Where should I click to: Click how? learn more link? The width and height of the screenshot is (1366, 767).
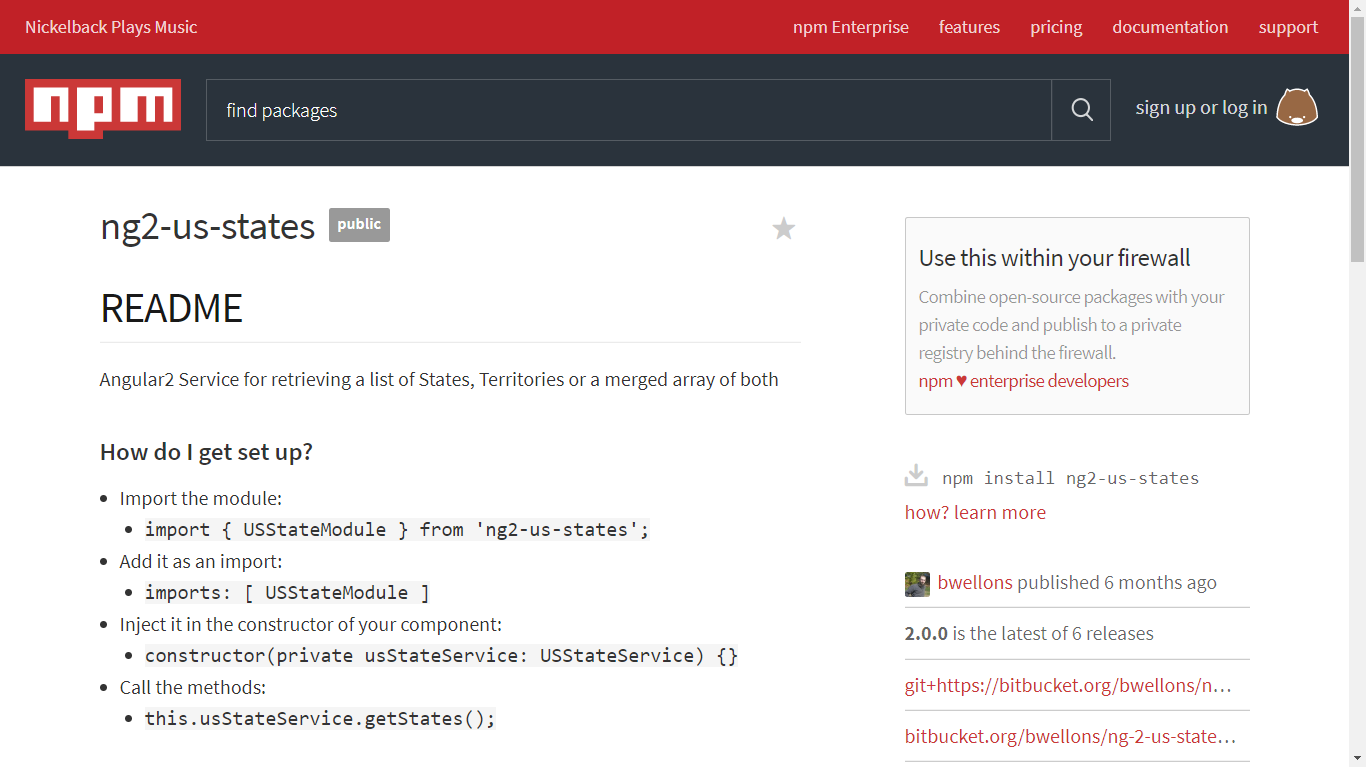pos(975,512)
